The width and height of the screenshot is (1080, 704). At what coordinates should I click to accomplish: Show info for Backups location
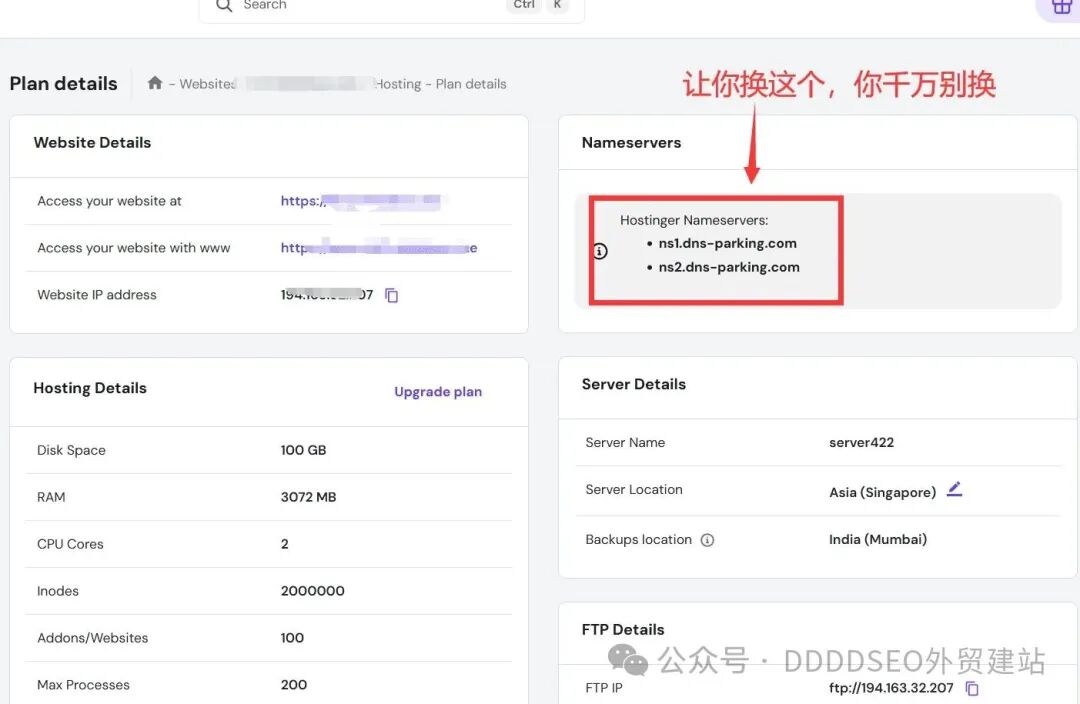[x=707, y=540]
